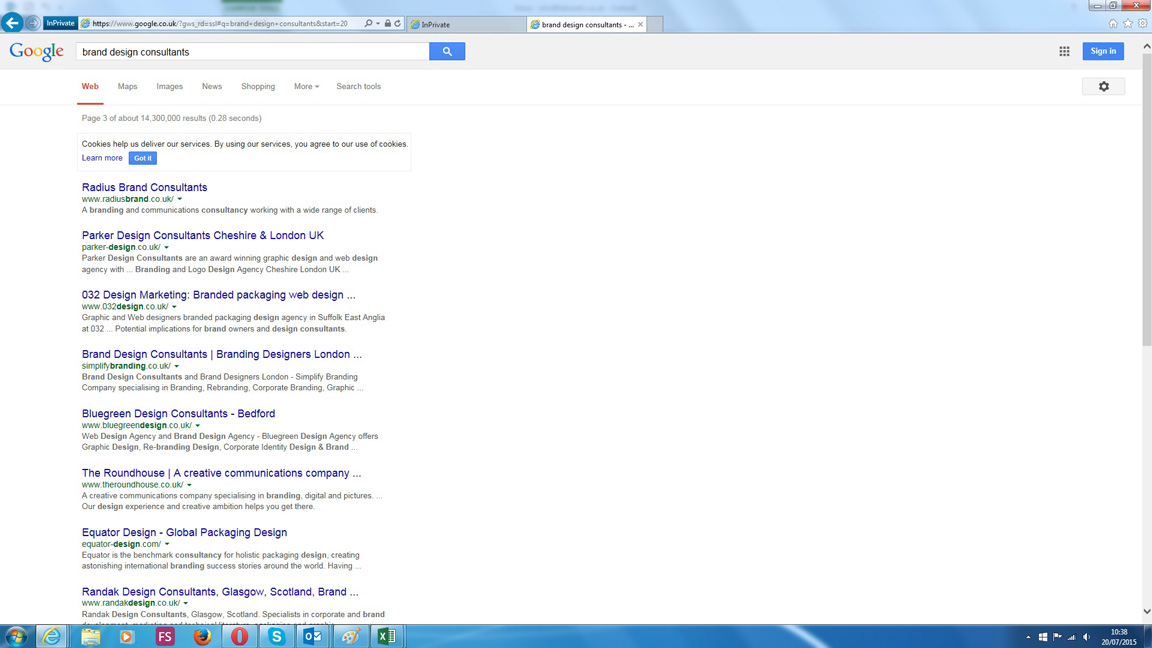This screenshot has width=1152, height=648.
Task: Open Google search settings gear
Action: tap(1103, 87)
